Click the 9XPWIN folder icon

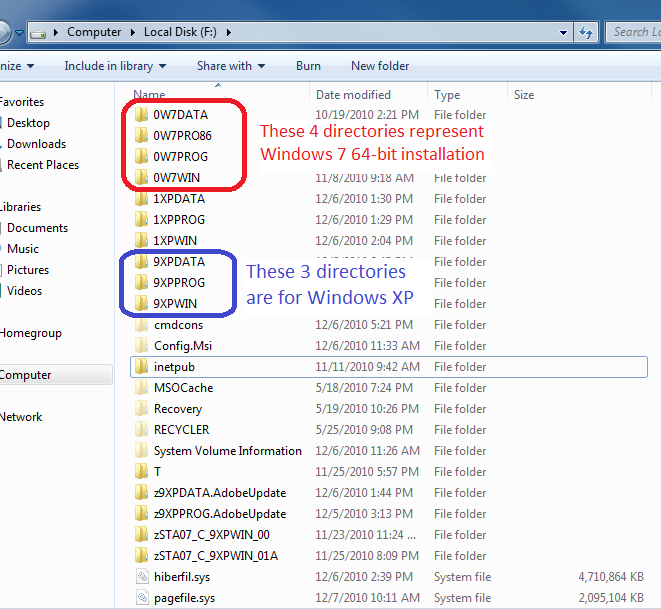[141, 303]
